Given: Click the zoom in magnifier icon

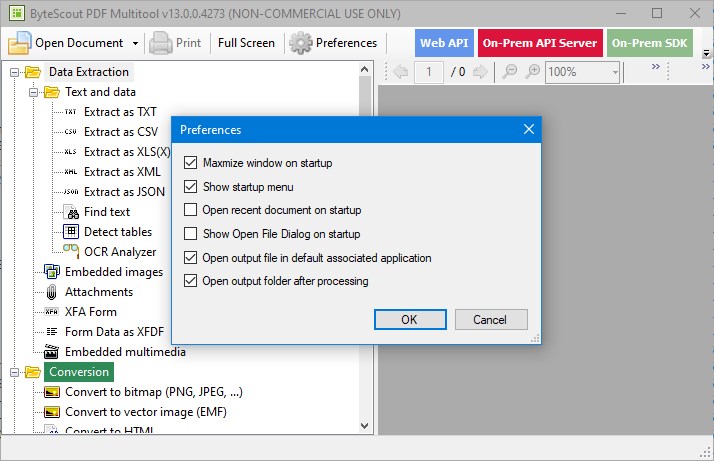Looking at the screenshot, I should tap(532, 72).
